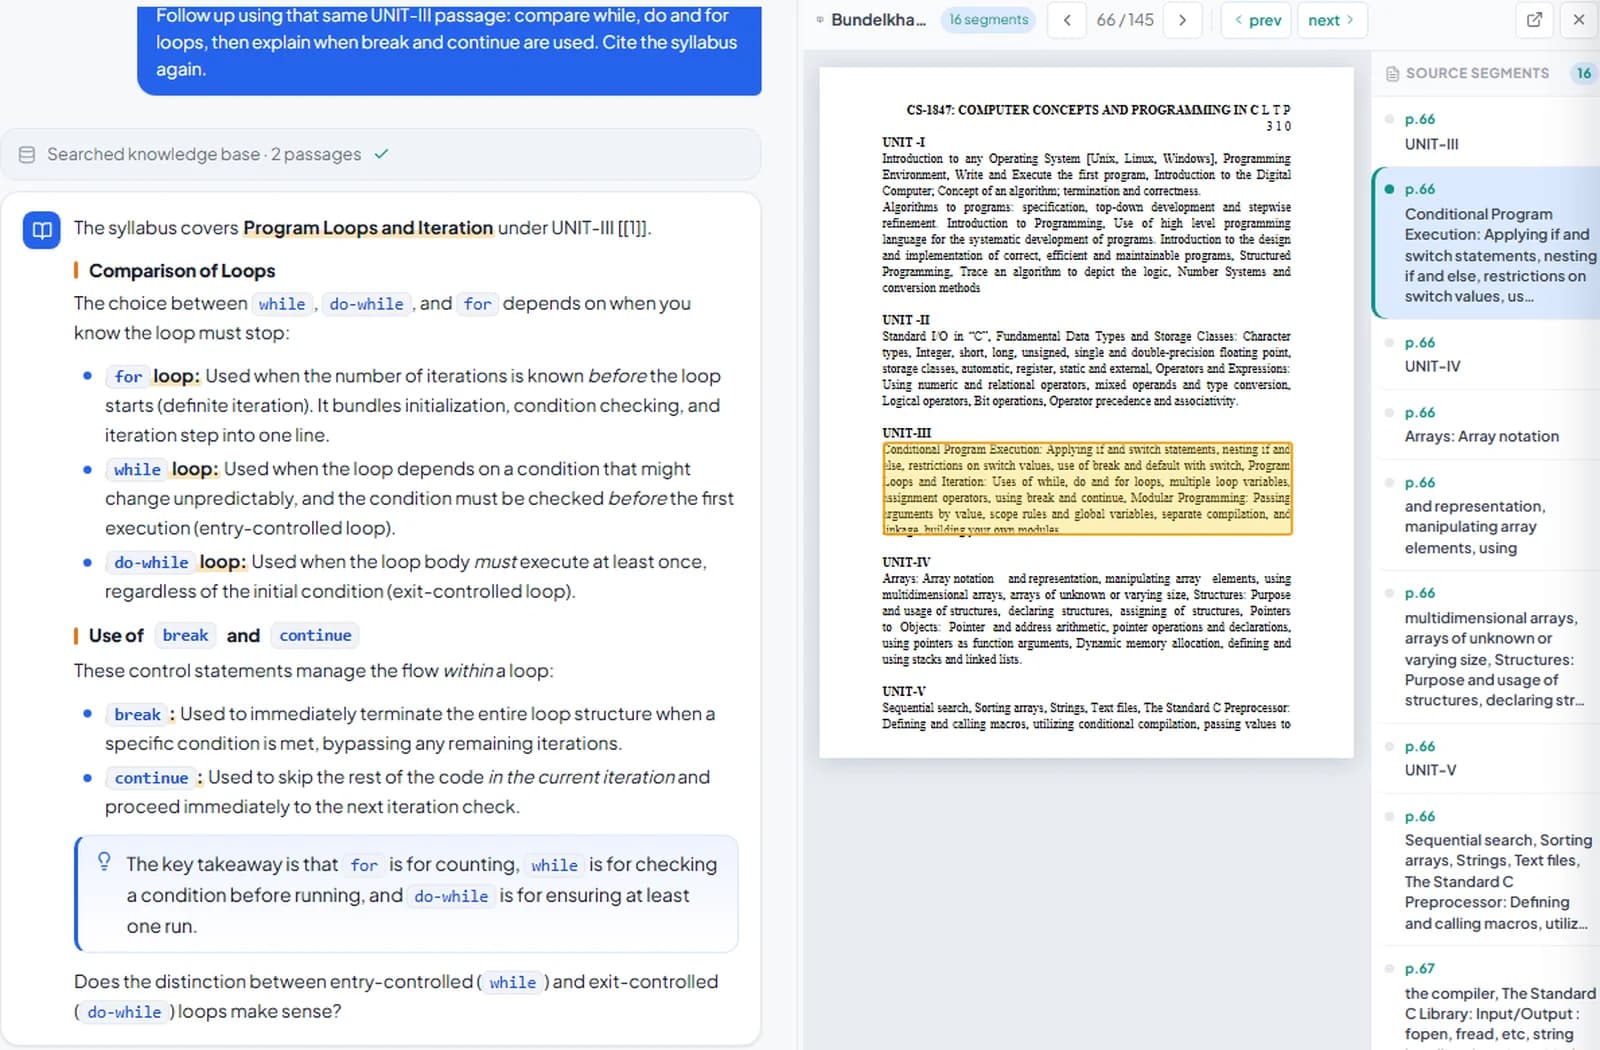Select p.66 Conditional Program Execution segment
The width and height of the screenshot is (1600, 1050).
tap(1486, 243)
